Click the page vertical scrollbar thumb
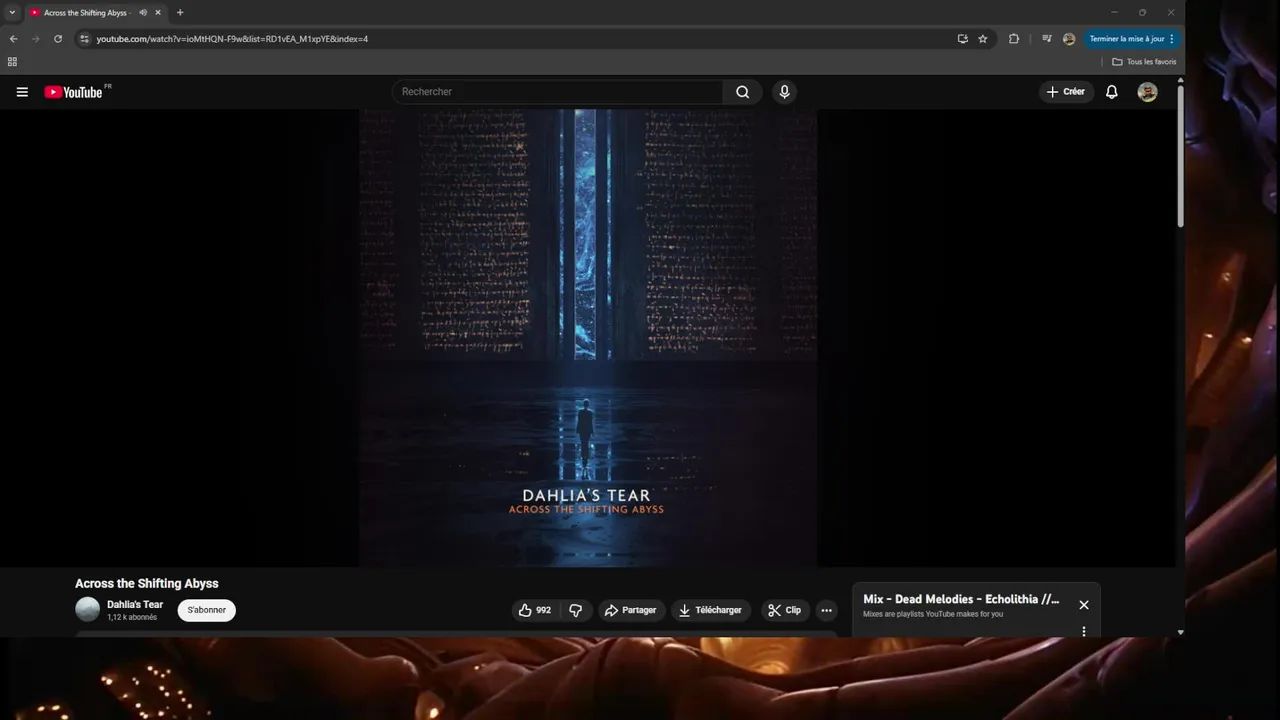 [1180, 155]
